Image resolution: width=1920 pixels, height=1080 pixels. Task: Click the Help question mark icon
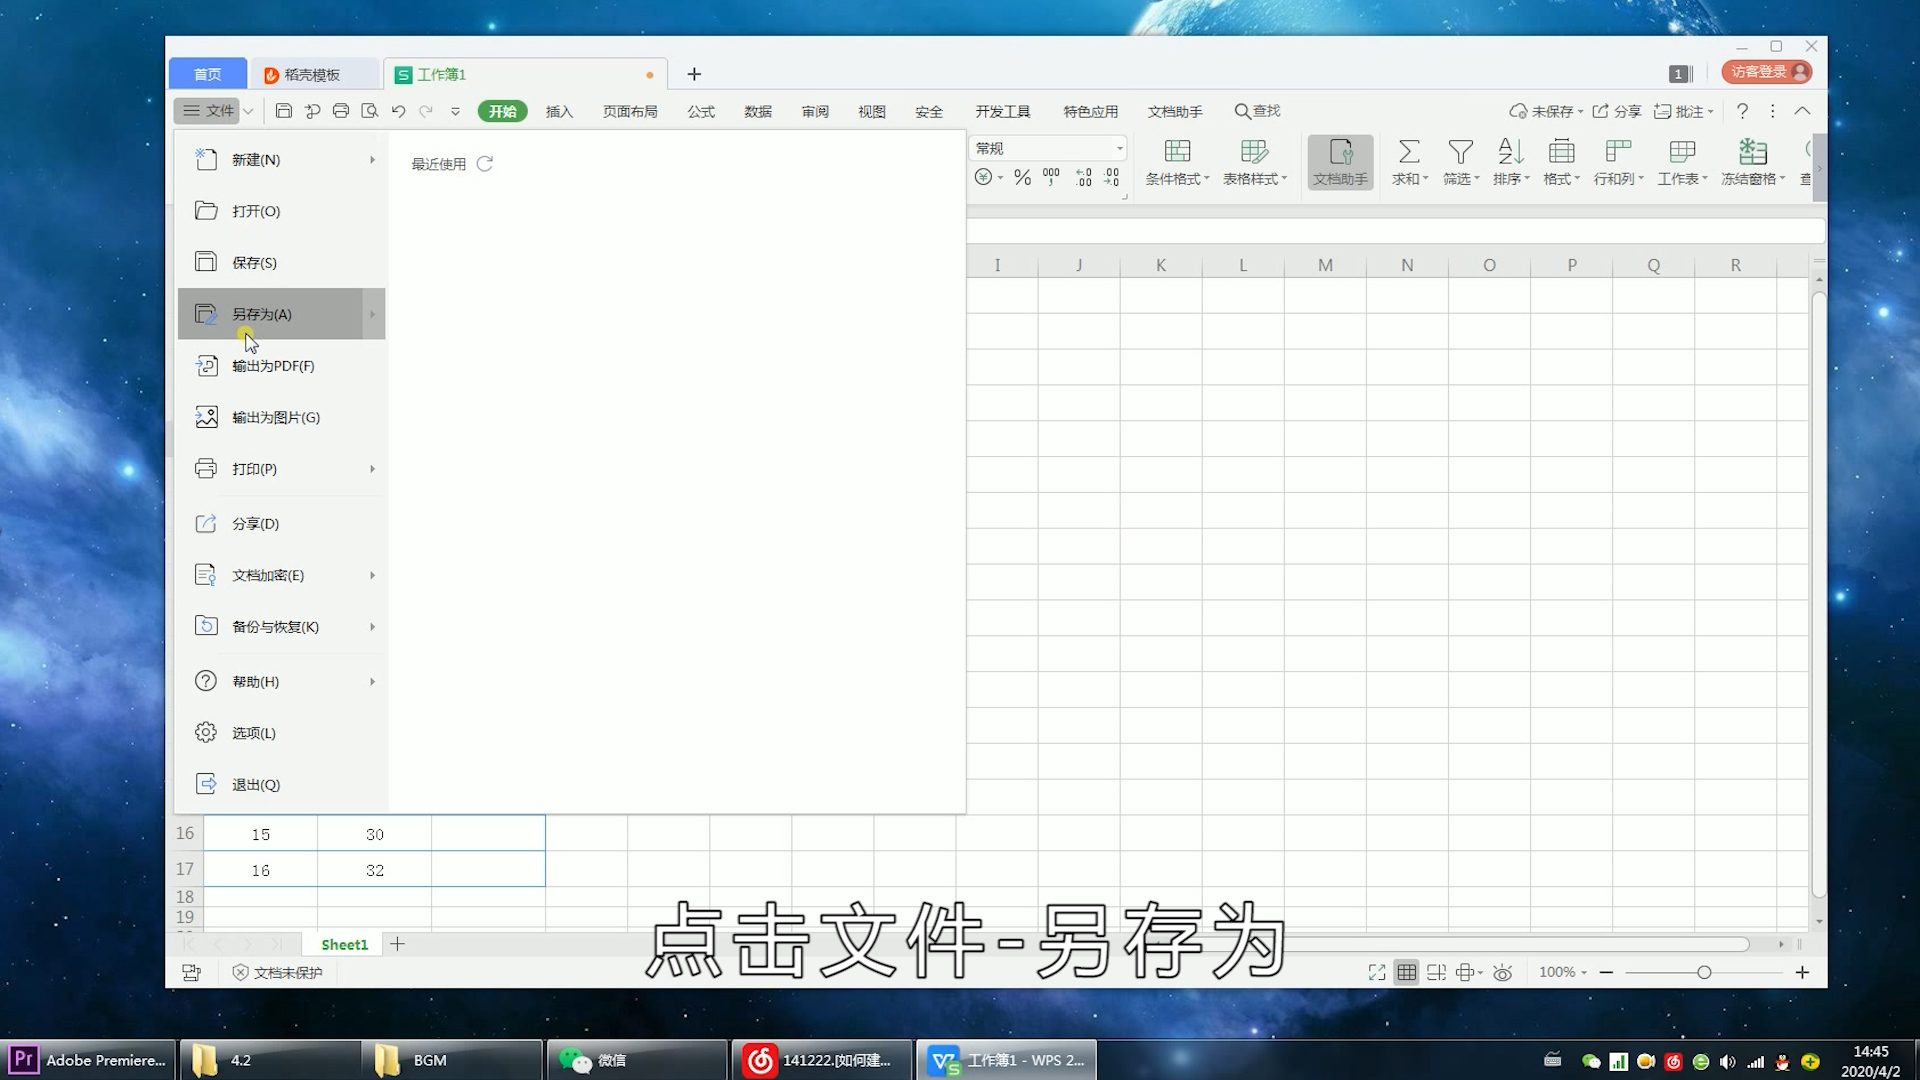pos(1742,111)
